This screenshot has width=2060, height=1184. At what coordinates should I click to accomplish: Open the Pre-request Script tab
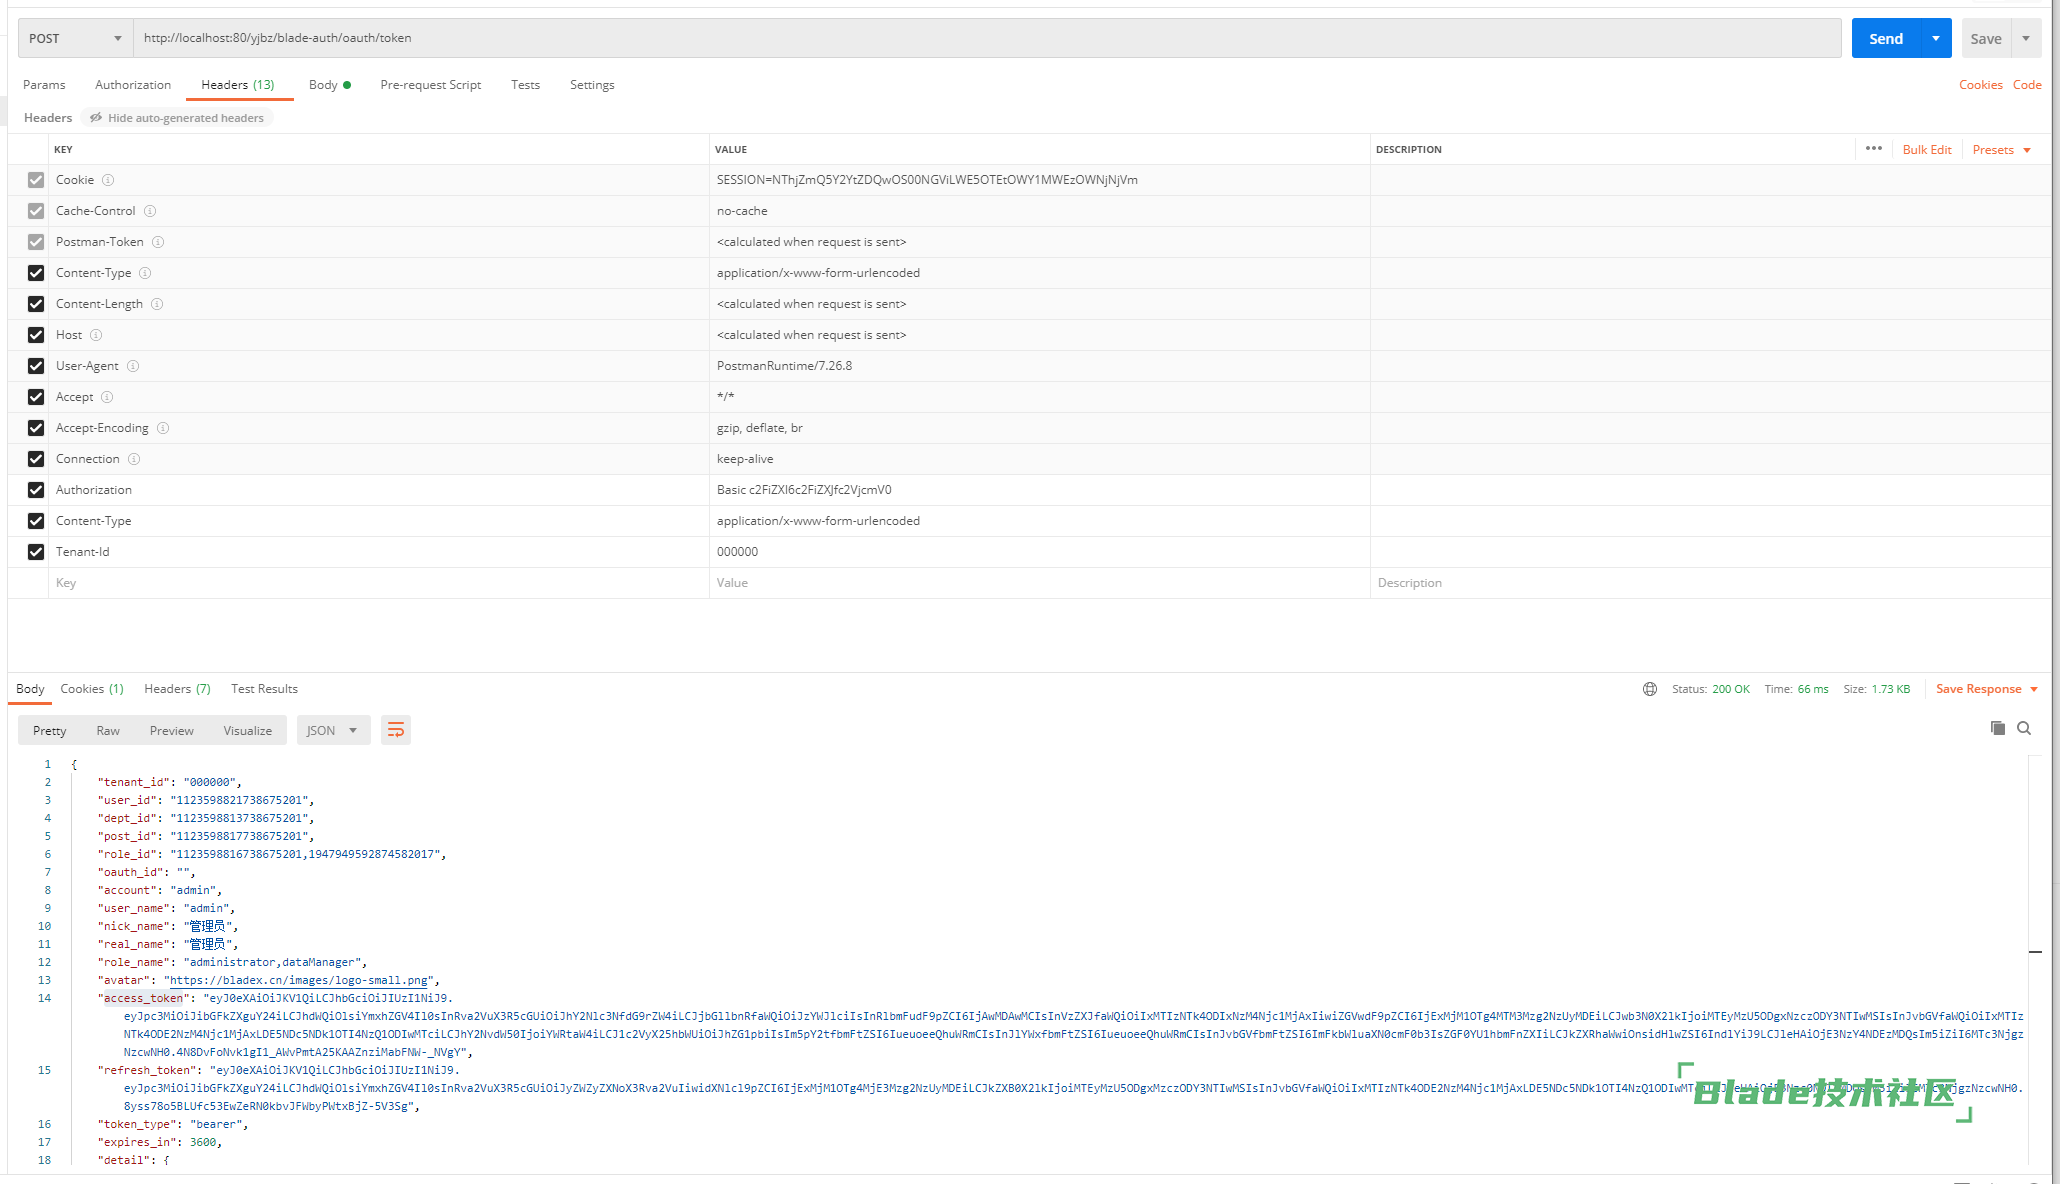[430, 85]
